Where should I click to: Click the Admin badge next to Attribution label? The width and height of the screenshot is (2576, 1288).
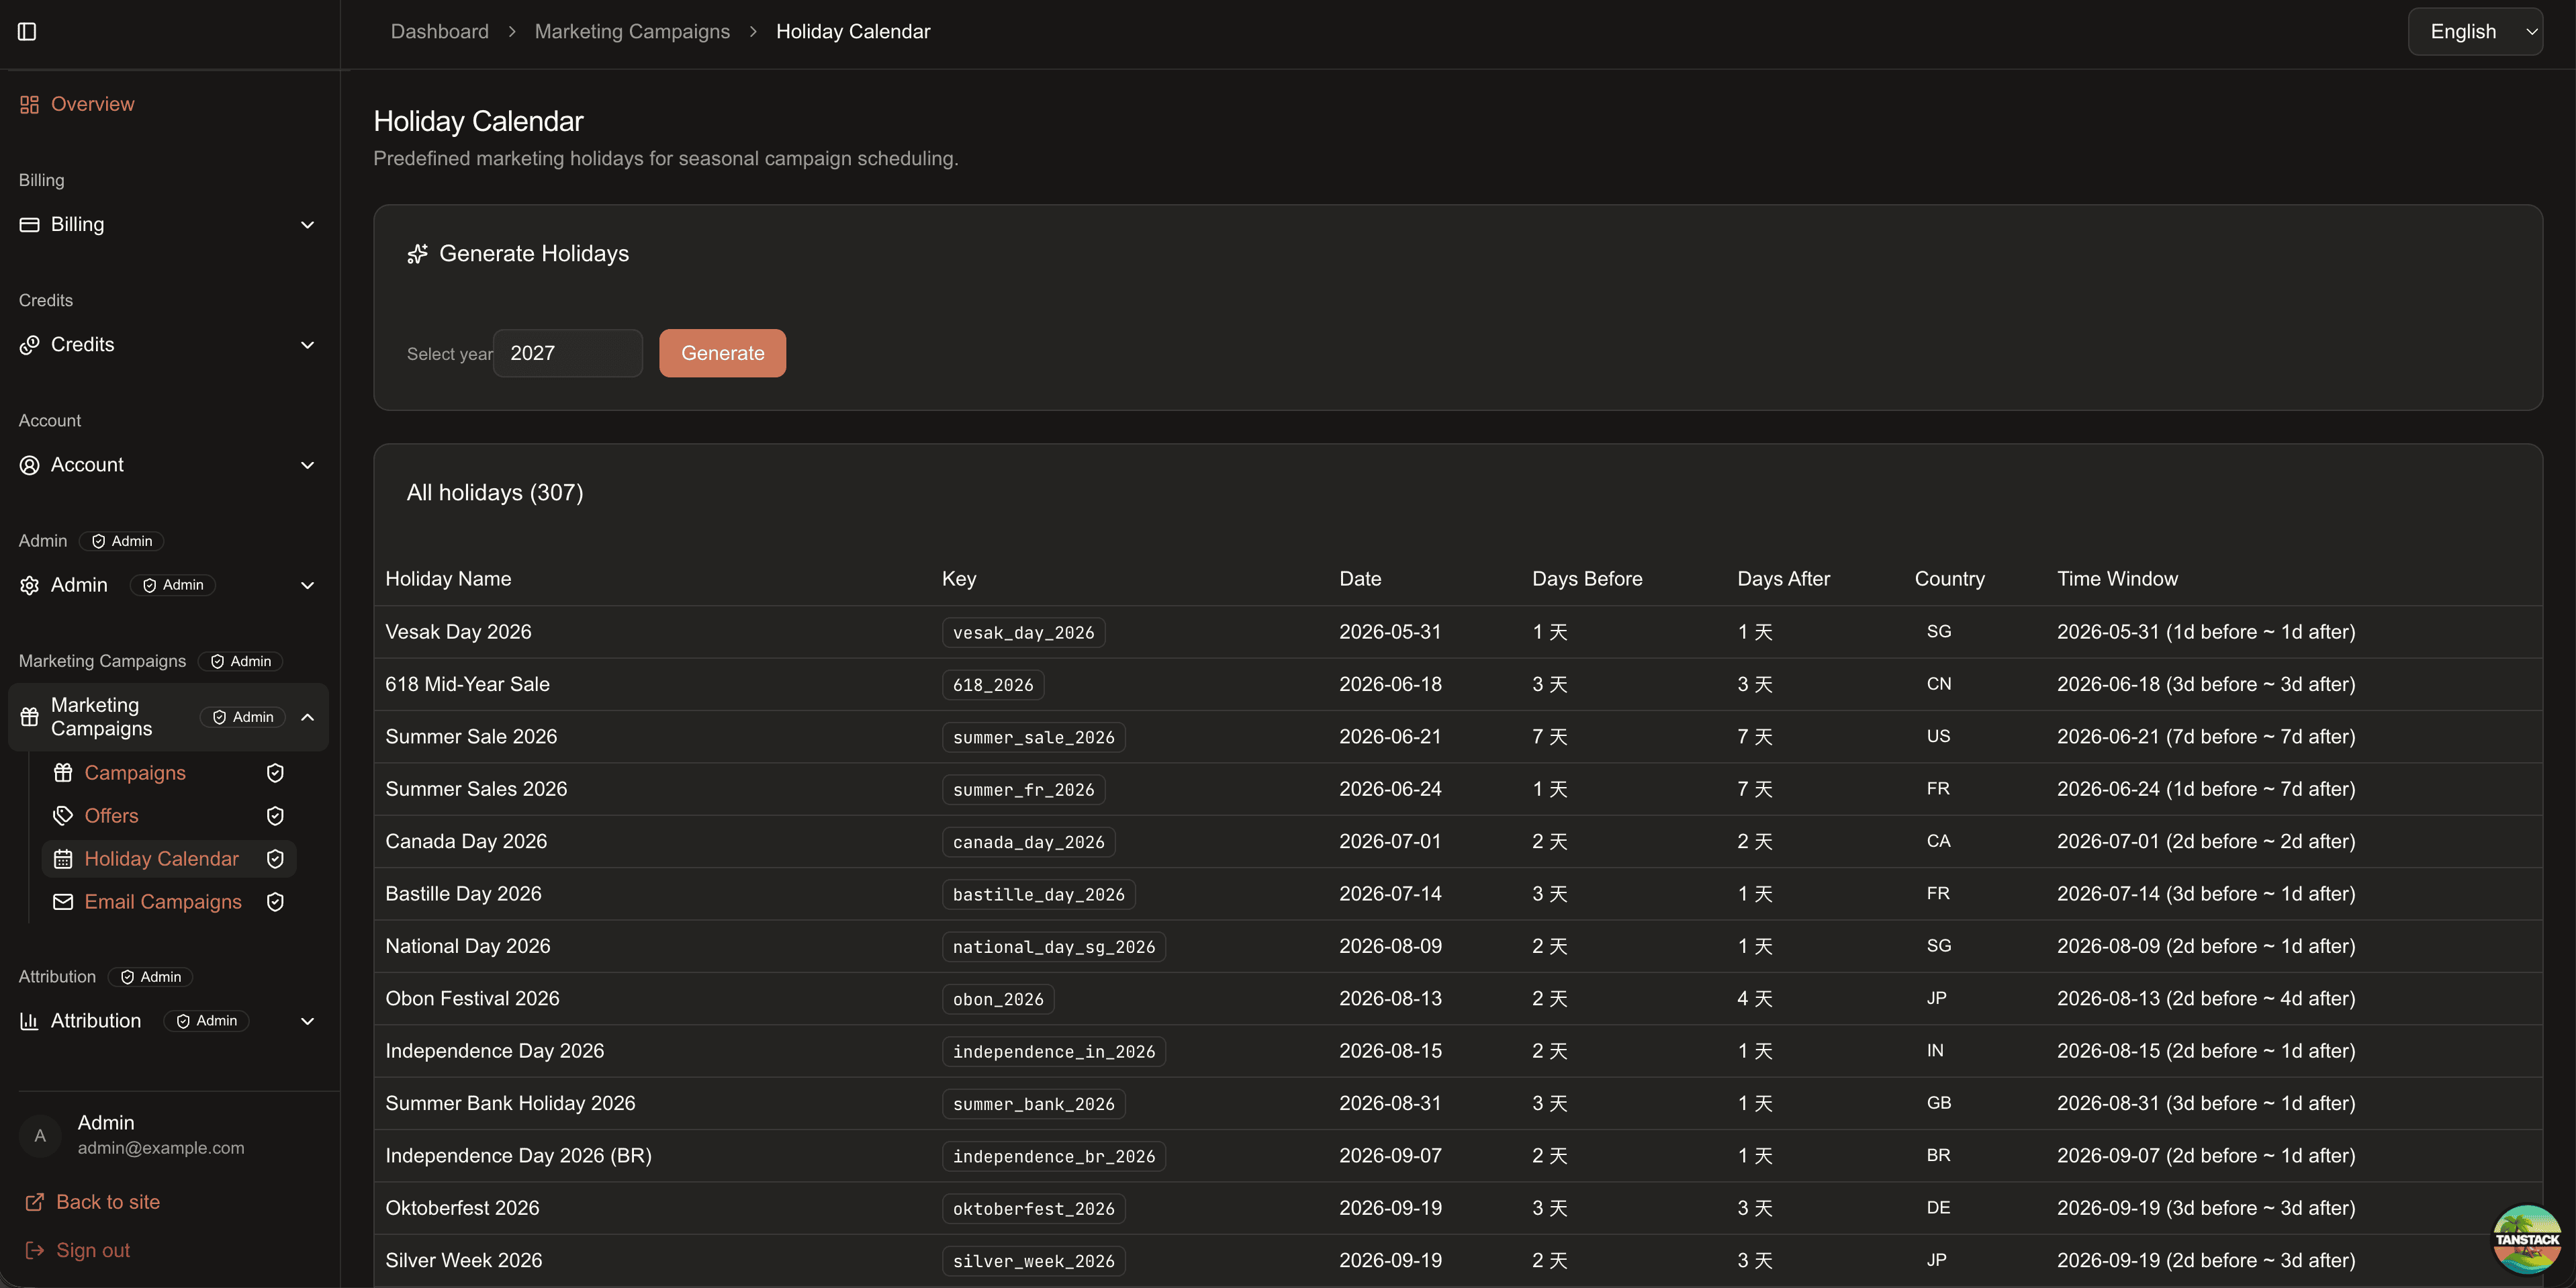click(150, 977)
